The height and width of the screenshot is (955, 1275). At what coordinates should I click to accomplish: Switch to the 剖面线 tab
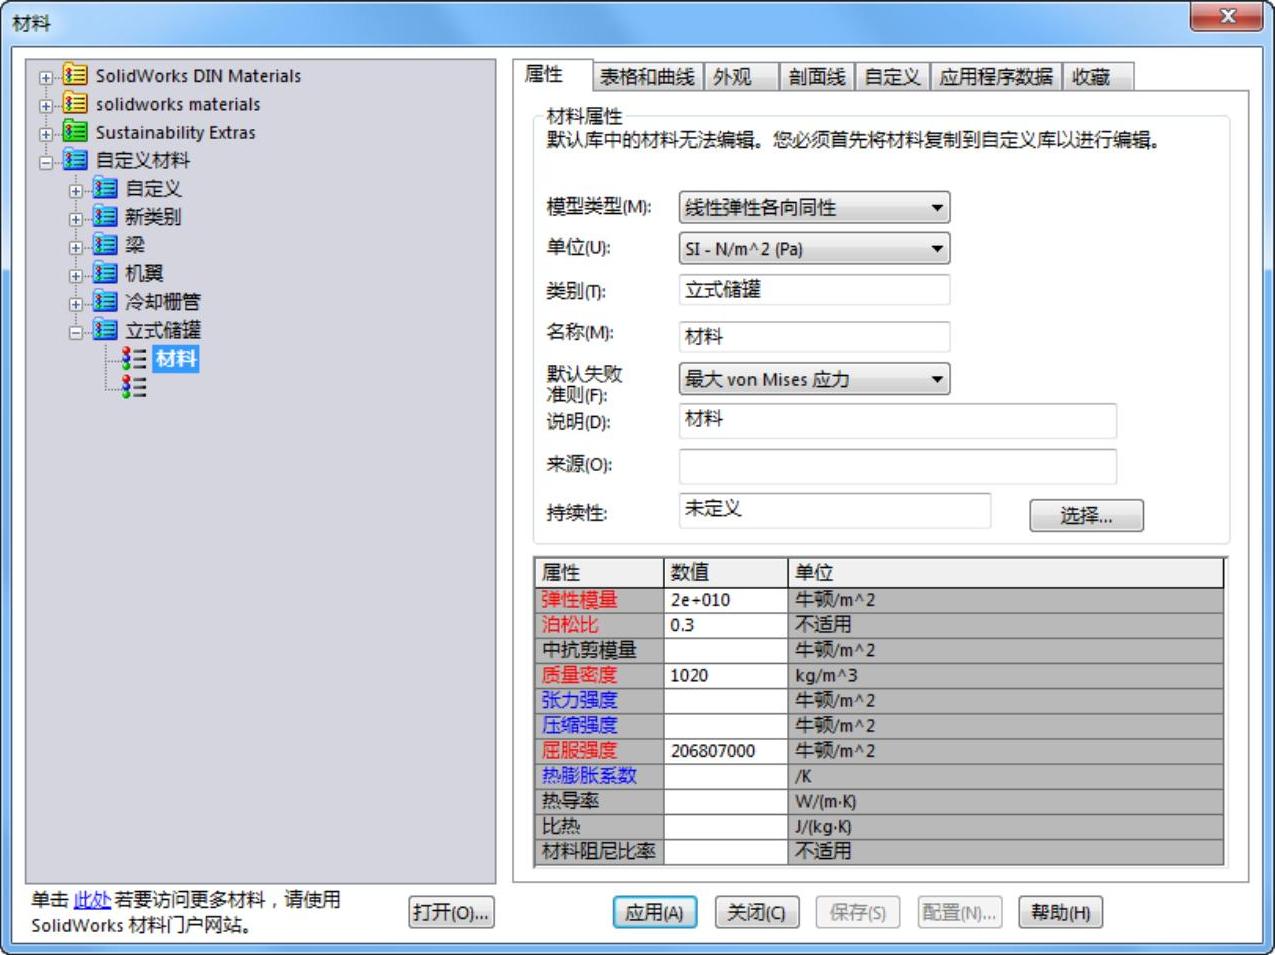817,77
